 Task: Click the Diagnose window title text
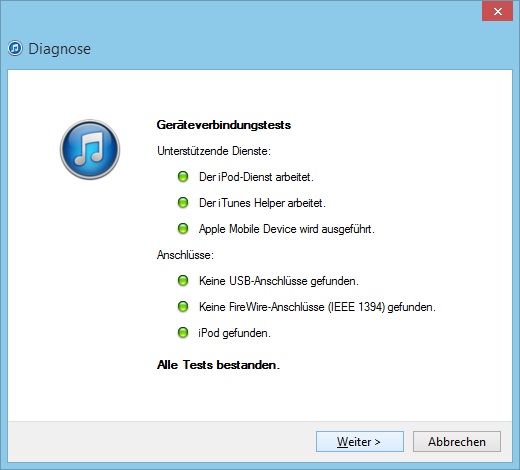coord(59,49)
